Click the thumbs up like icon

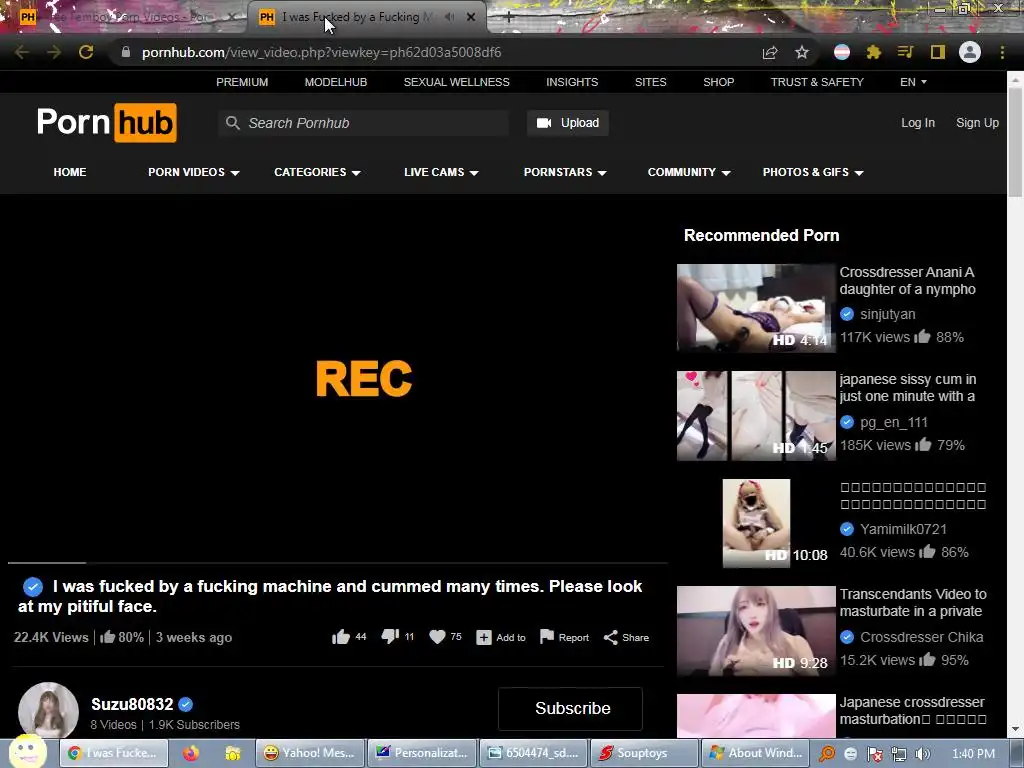pos(340,637)
